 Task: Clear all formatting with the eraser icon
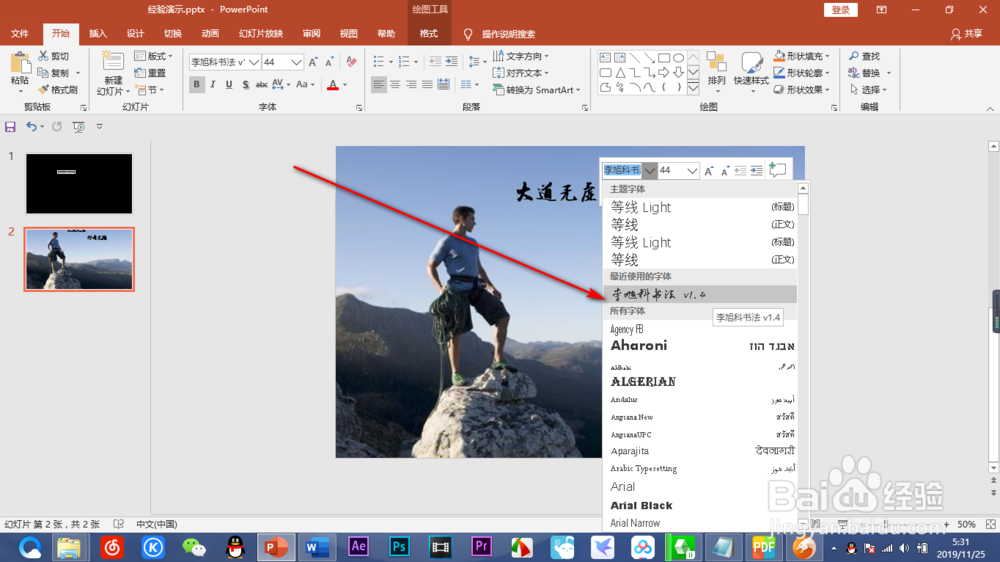pyautogui.click(x=351, y=62)
